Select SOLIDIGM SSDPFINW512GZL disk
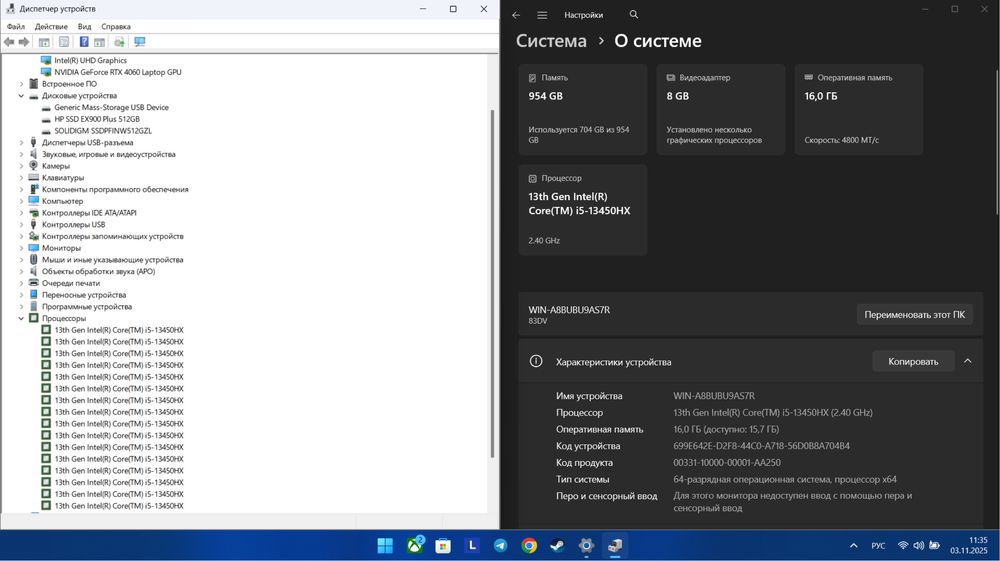Screen dimensions: 1000x561 click(103, 131)
